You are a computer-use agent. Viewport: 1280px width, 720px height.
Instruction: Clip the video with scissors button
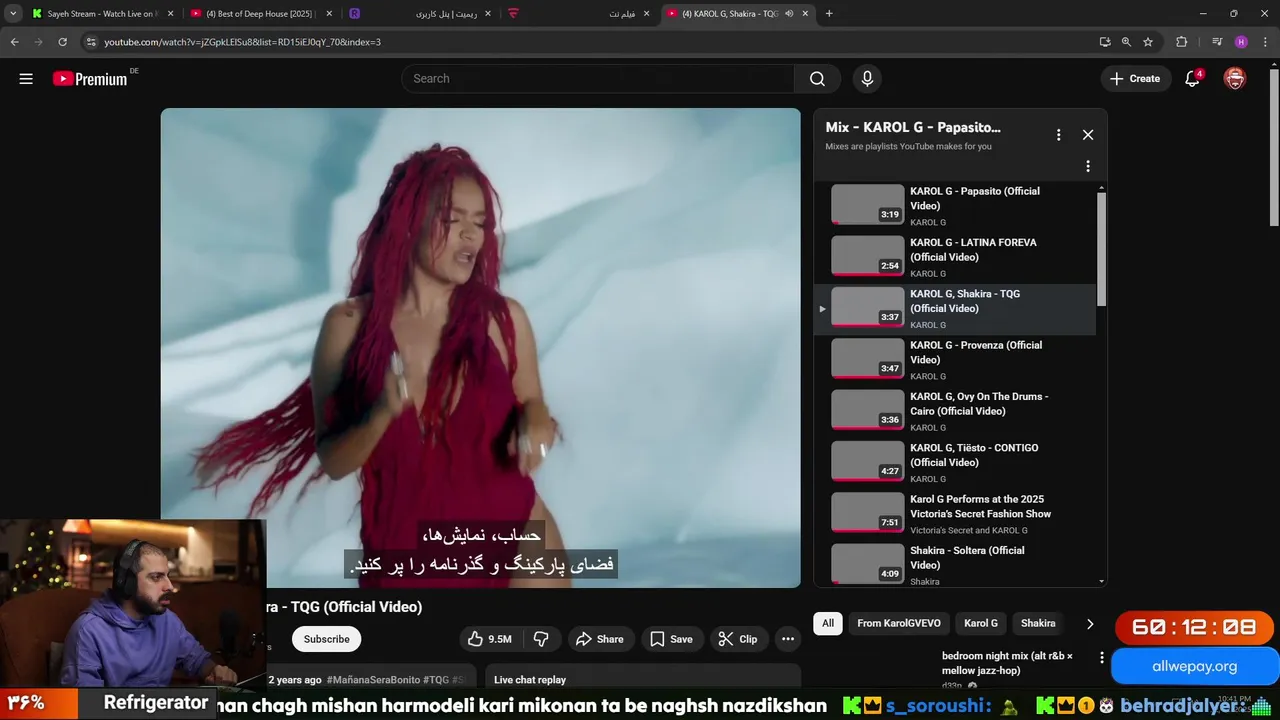[x=738, y=639]
